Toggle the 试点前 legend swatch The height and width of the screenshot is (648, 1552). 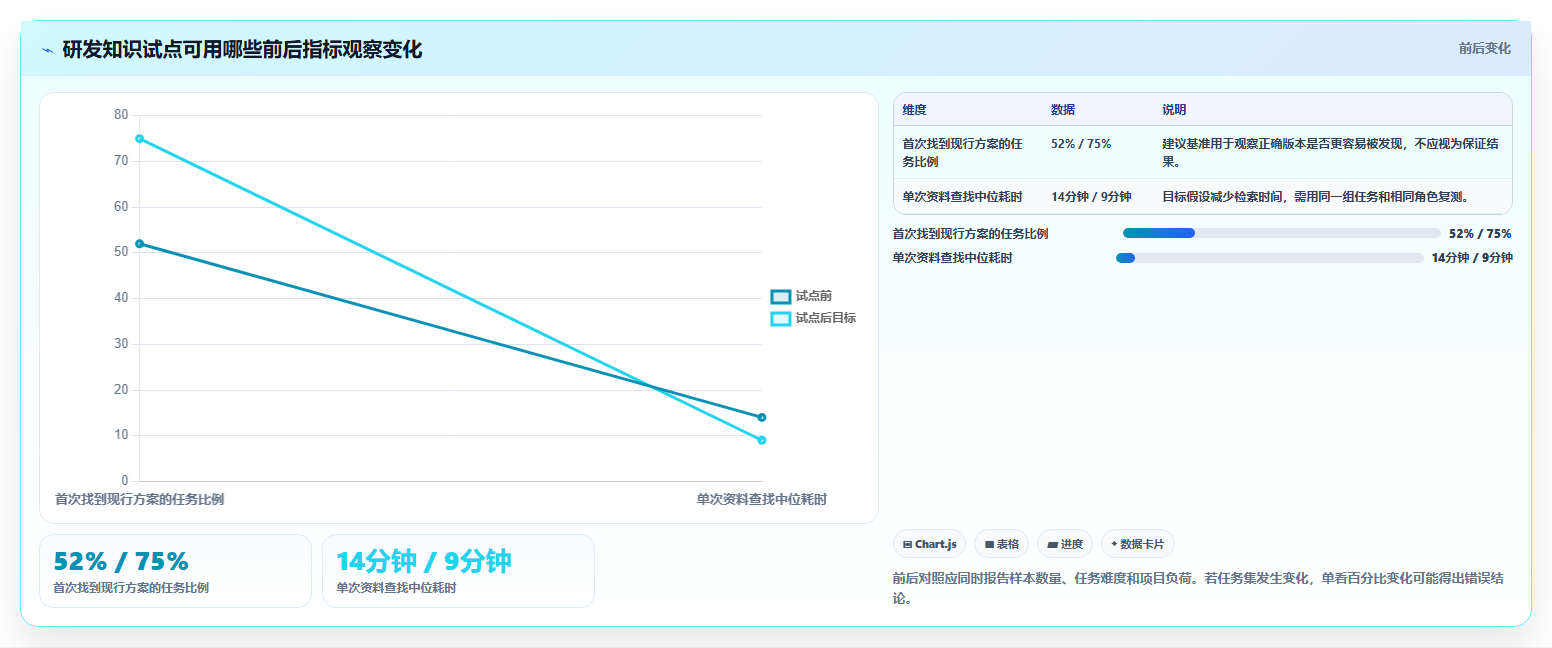781,296
